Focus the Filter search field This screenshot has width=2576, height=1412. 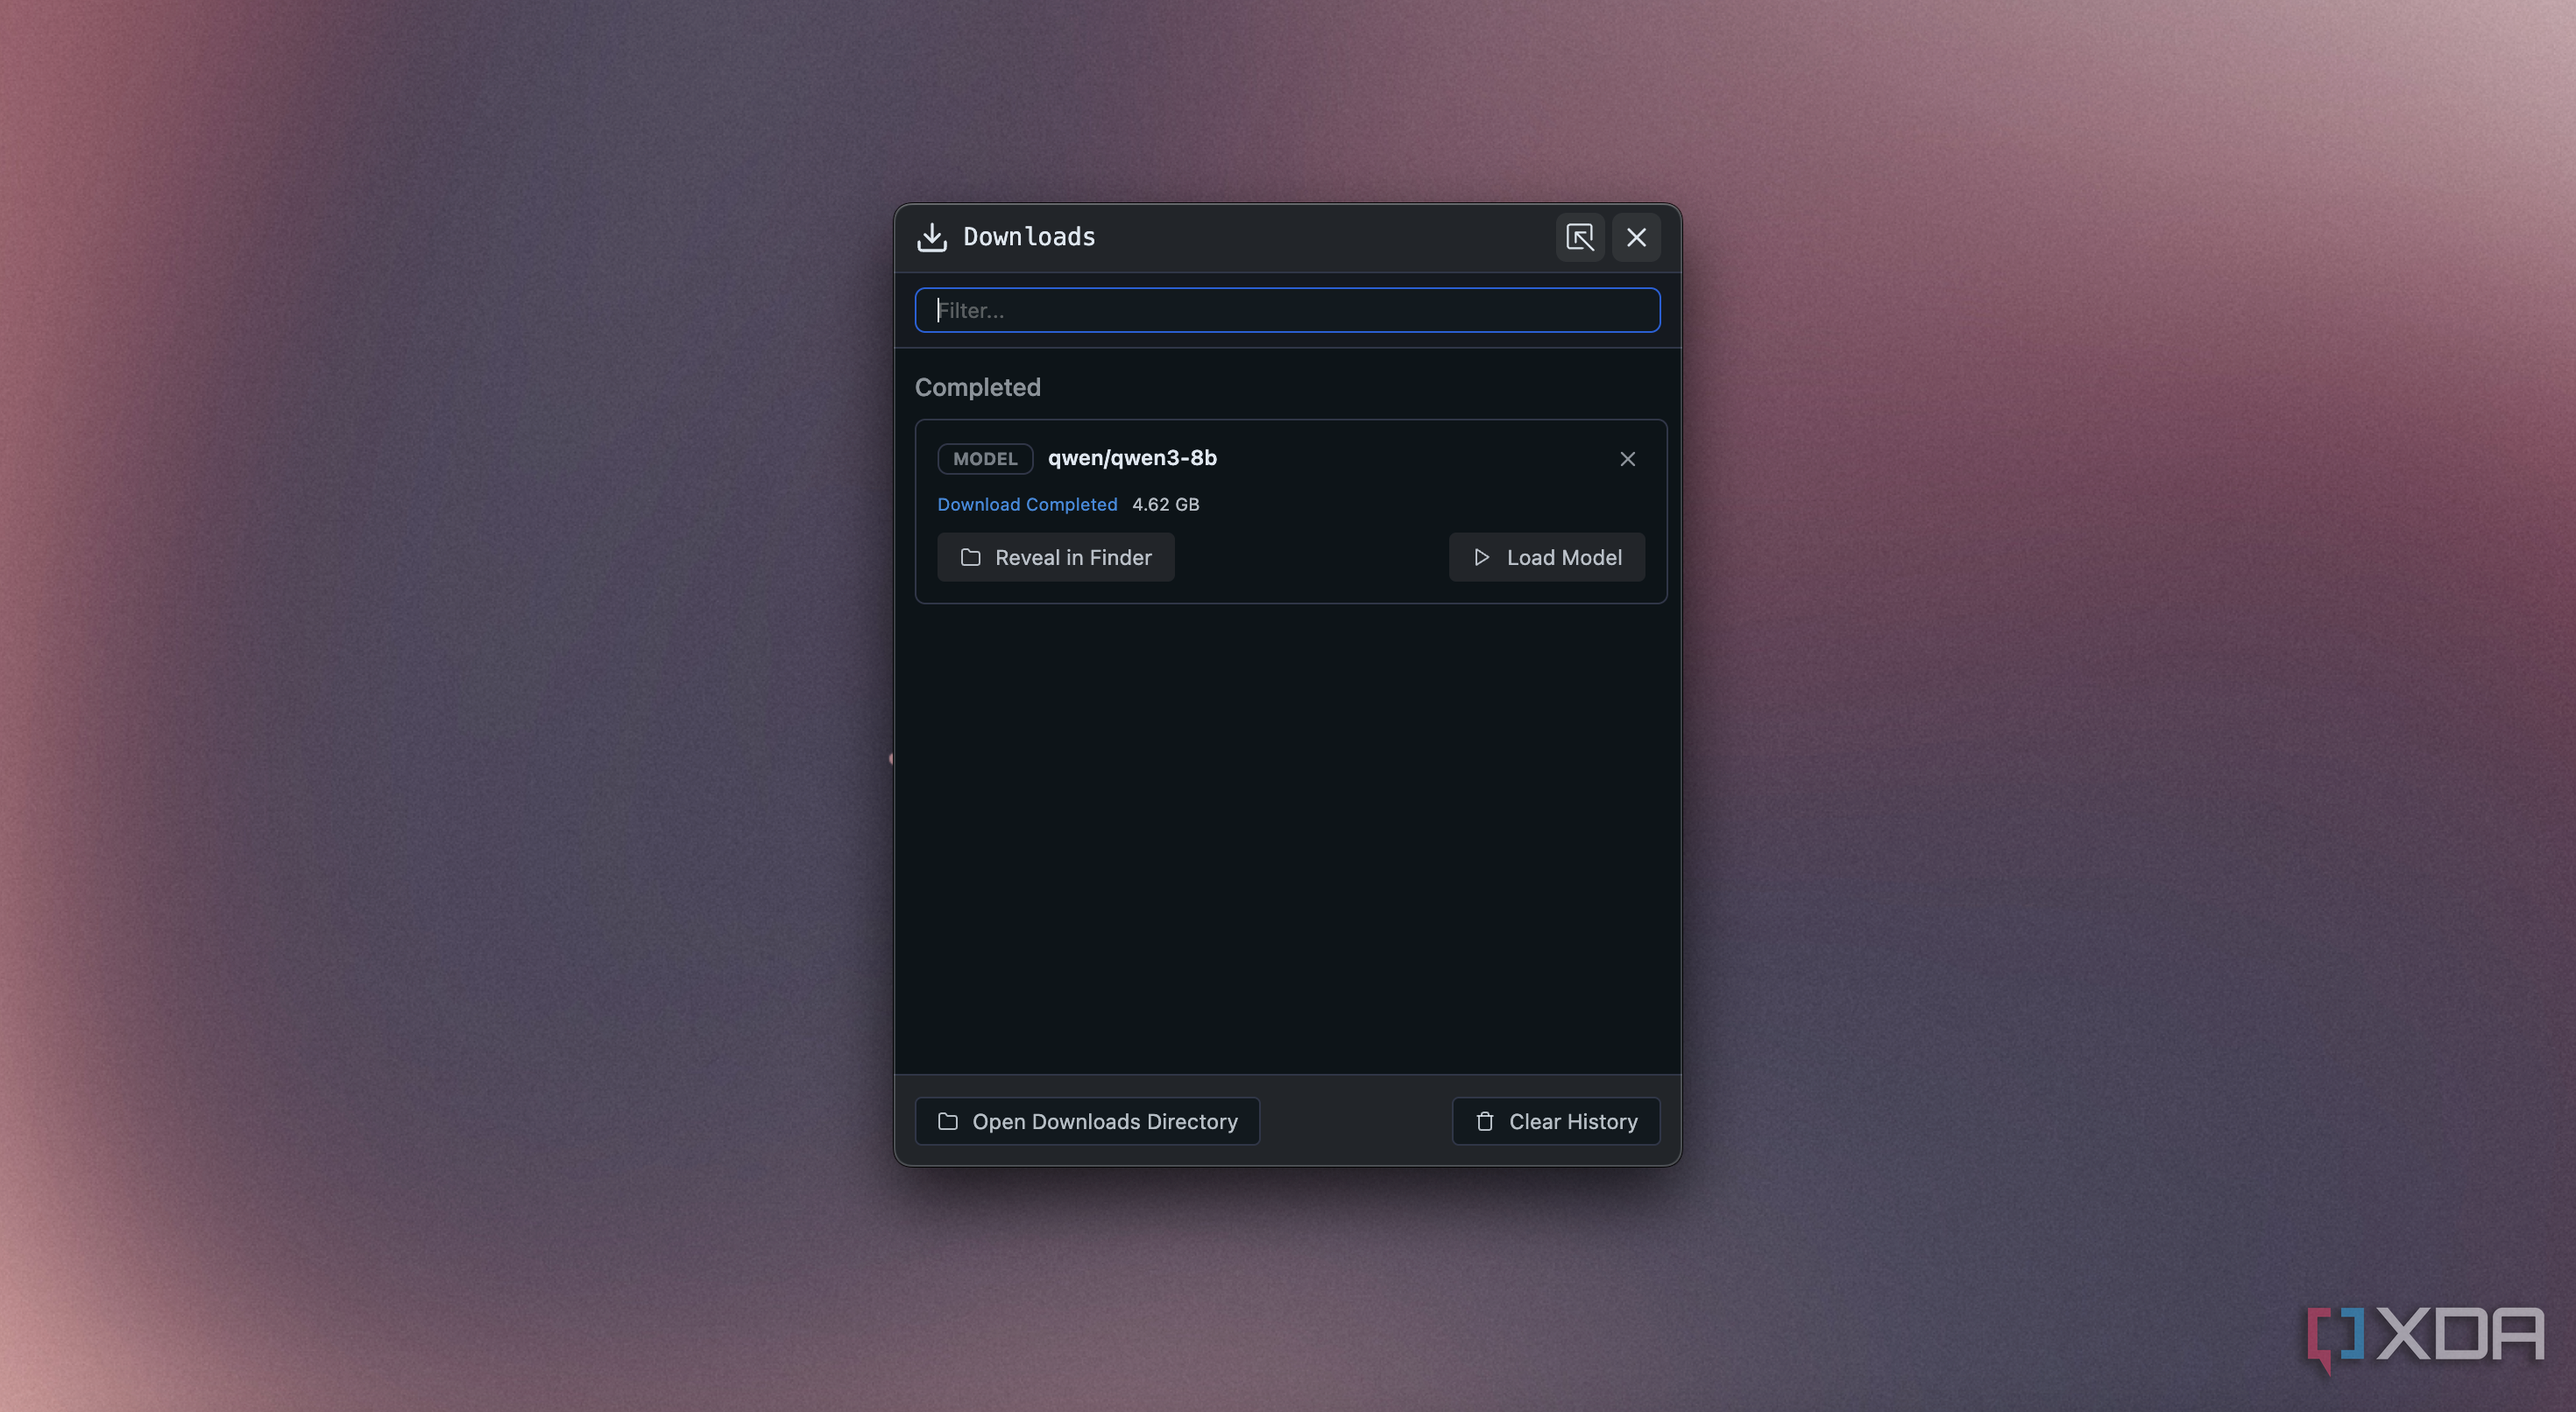[1287, 310]
